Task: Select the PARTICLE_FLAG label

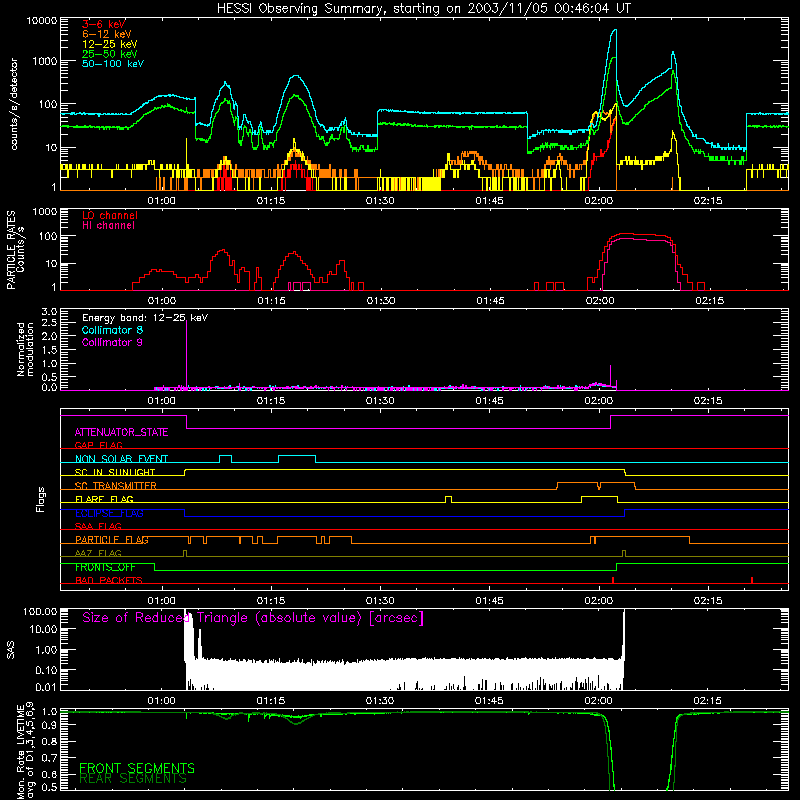Action: [x=112, y=539]
